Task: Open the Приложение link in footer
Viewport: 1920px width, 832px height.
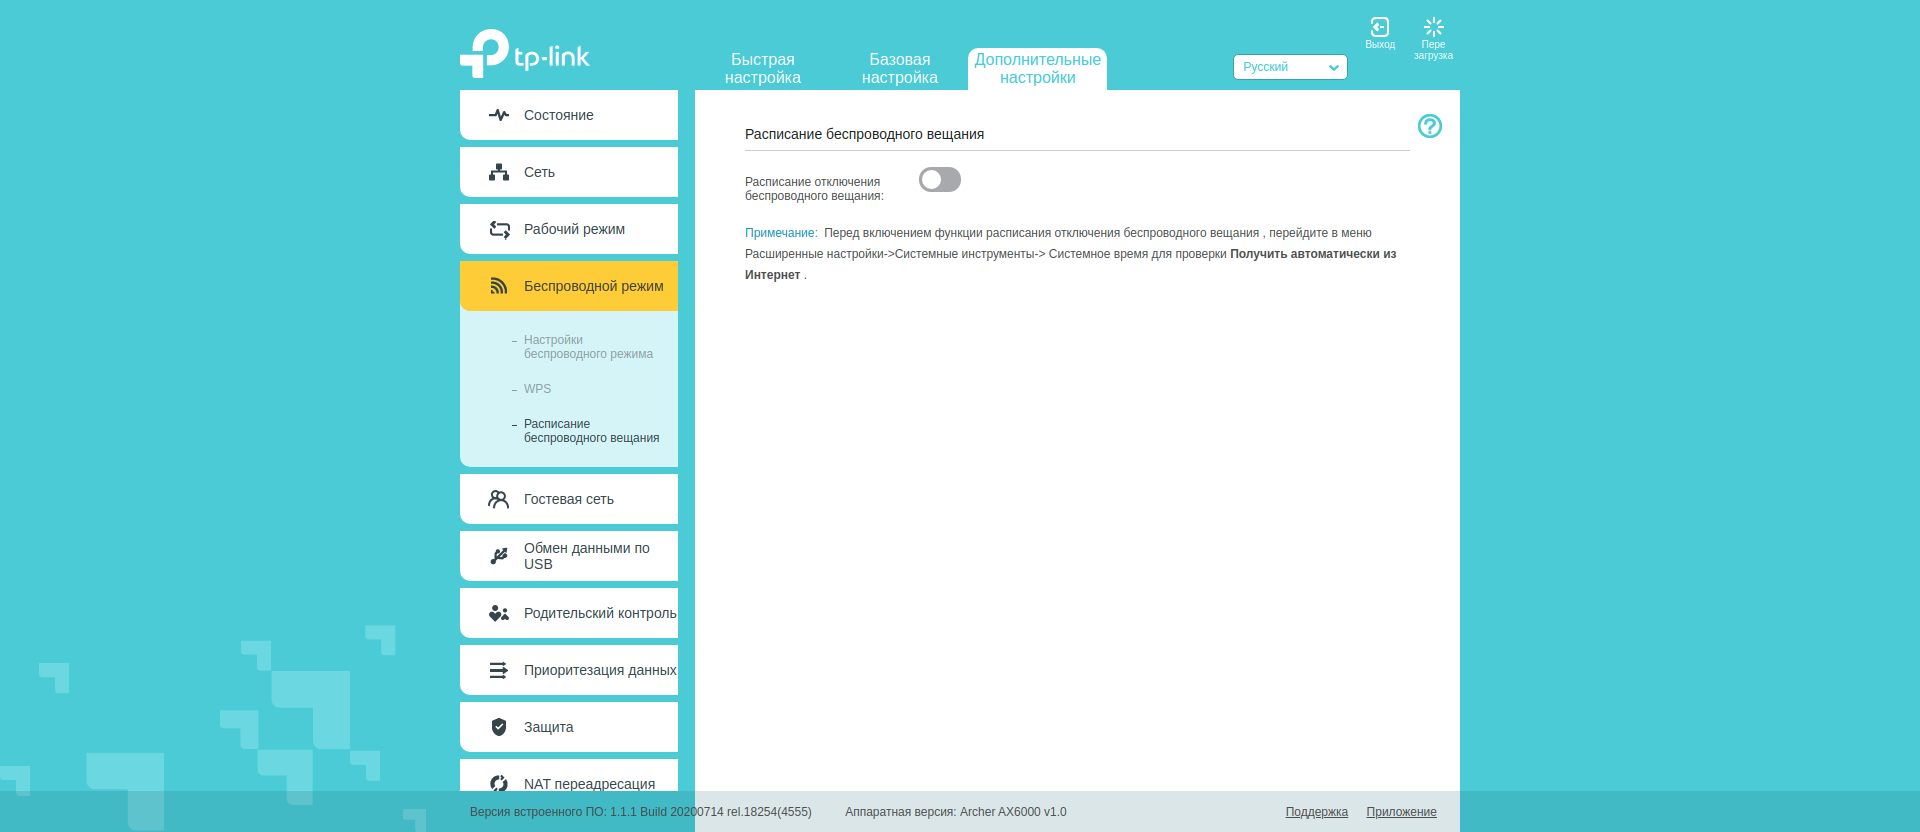Action: tap(1401, 812)
